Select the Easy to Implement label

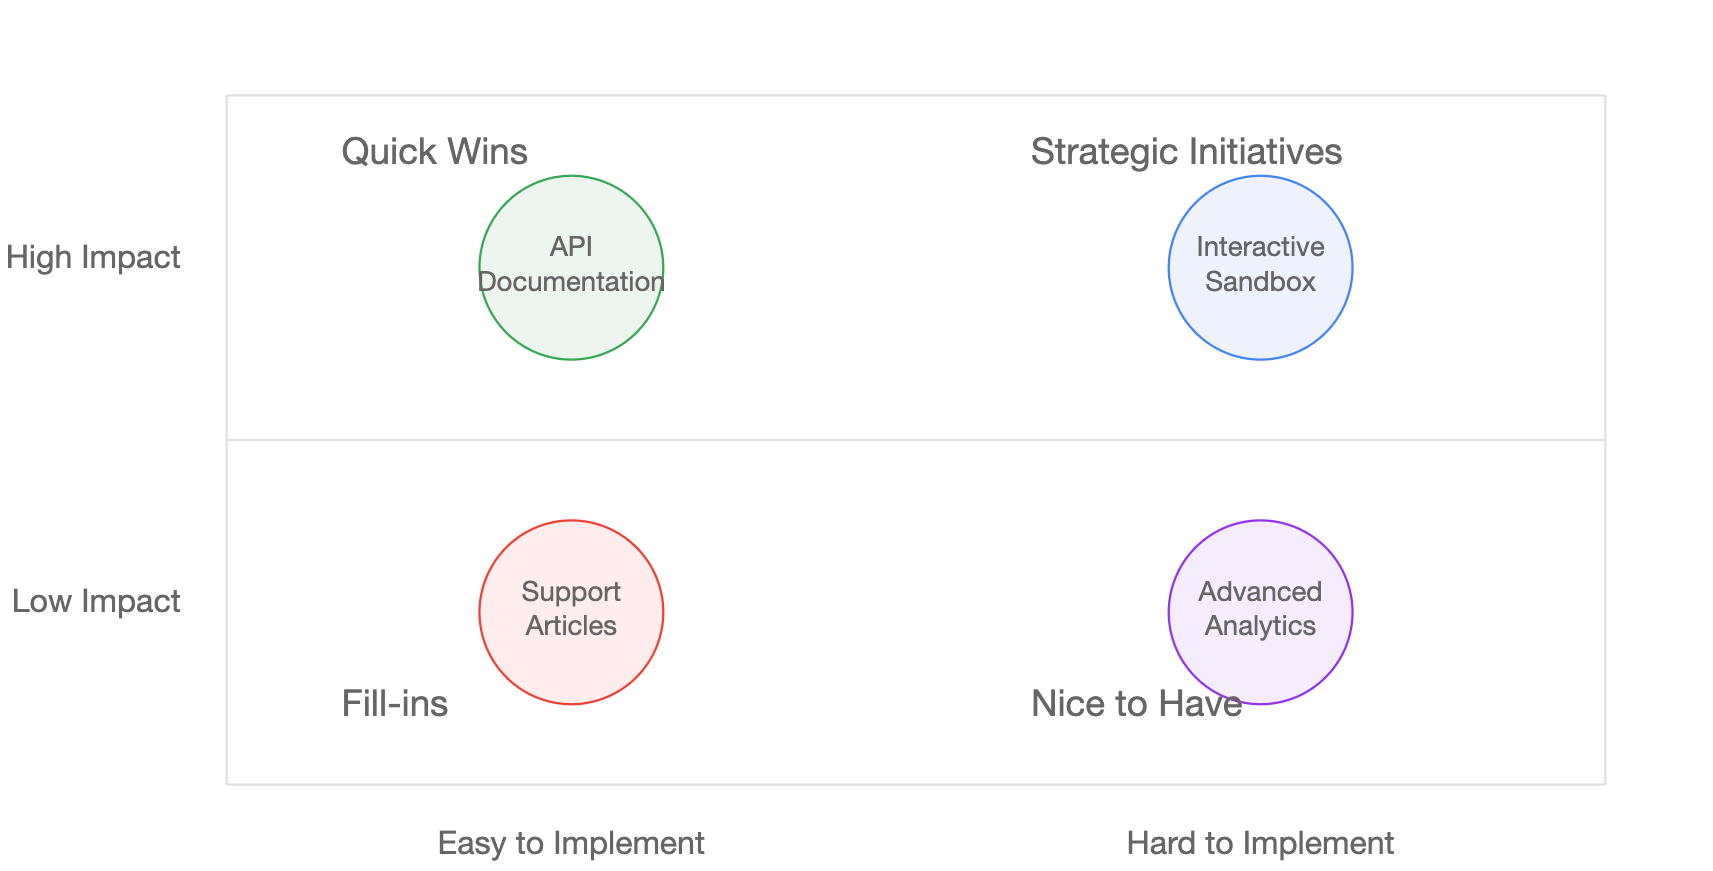coord(571,843)
